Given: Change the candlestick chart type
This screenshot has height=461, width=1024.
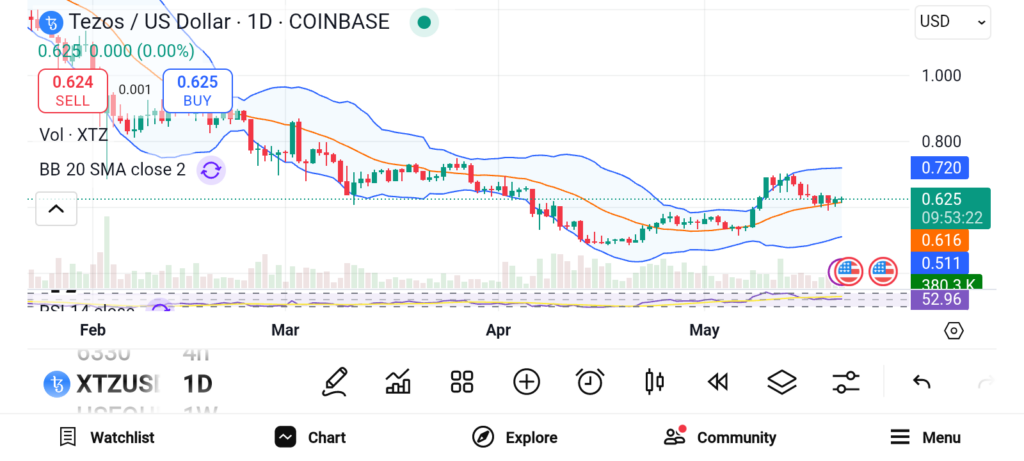Looking at the screenshot, I should tap(654, 382).
